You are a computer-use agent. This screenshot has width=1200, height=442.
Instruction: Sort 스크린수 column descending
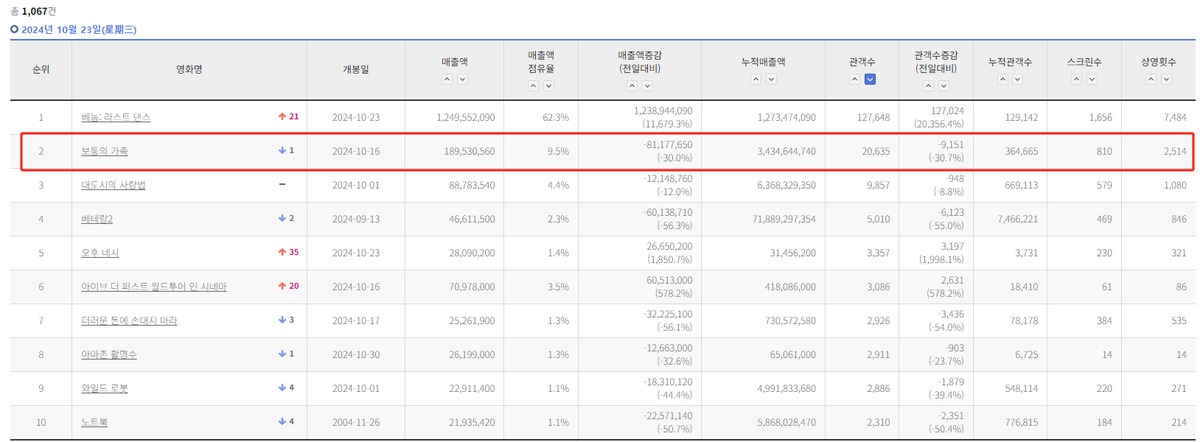(1093, 79)
